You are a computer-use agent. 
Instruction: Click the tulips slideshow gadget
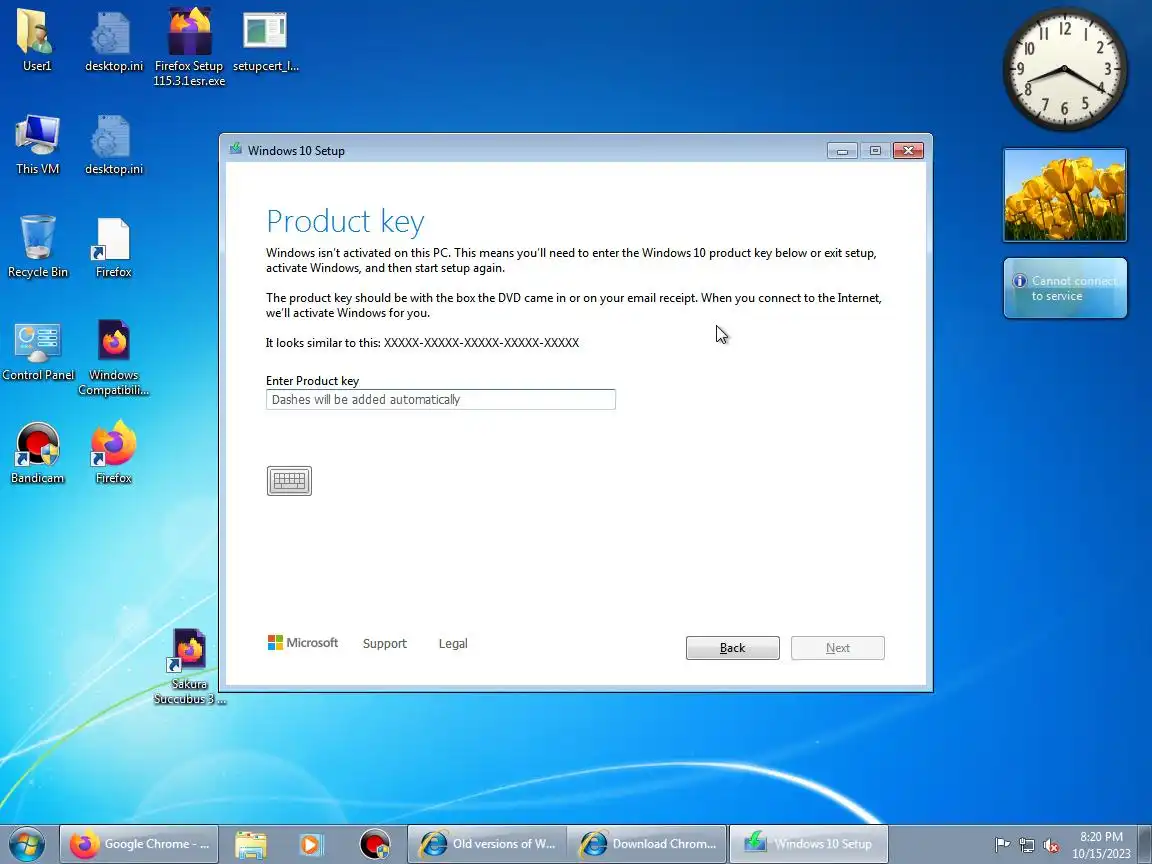tap(1065, 195)
